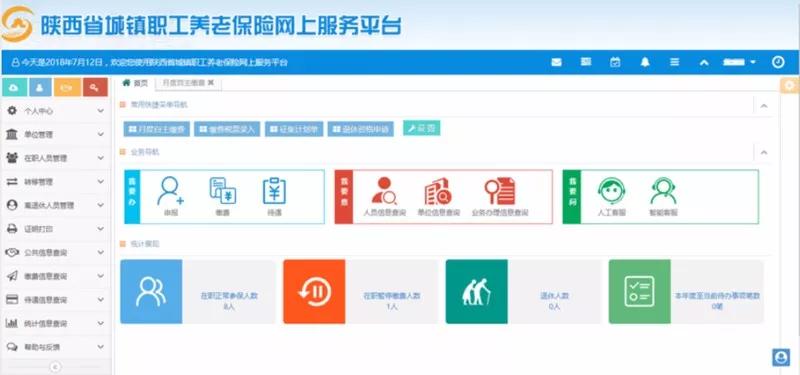Switch to the 月度自主缴费 tab
This screenshot has height=375, width=800.
tap(184, 83)
